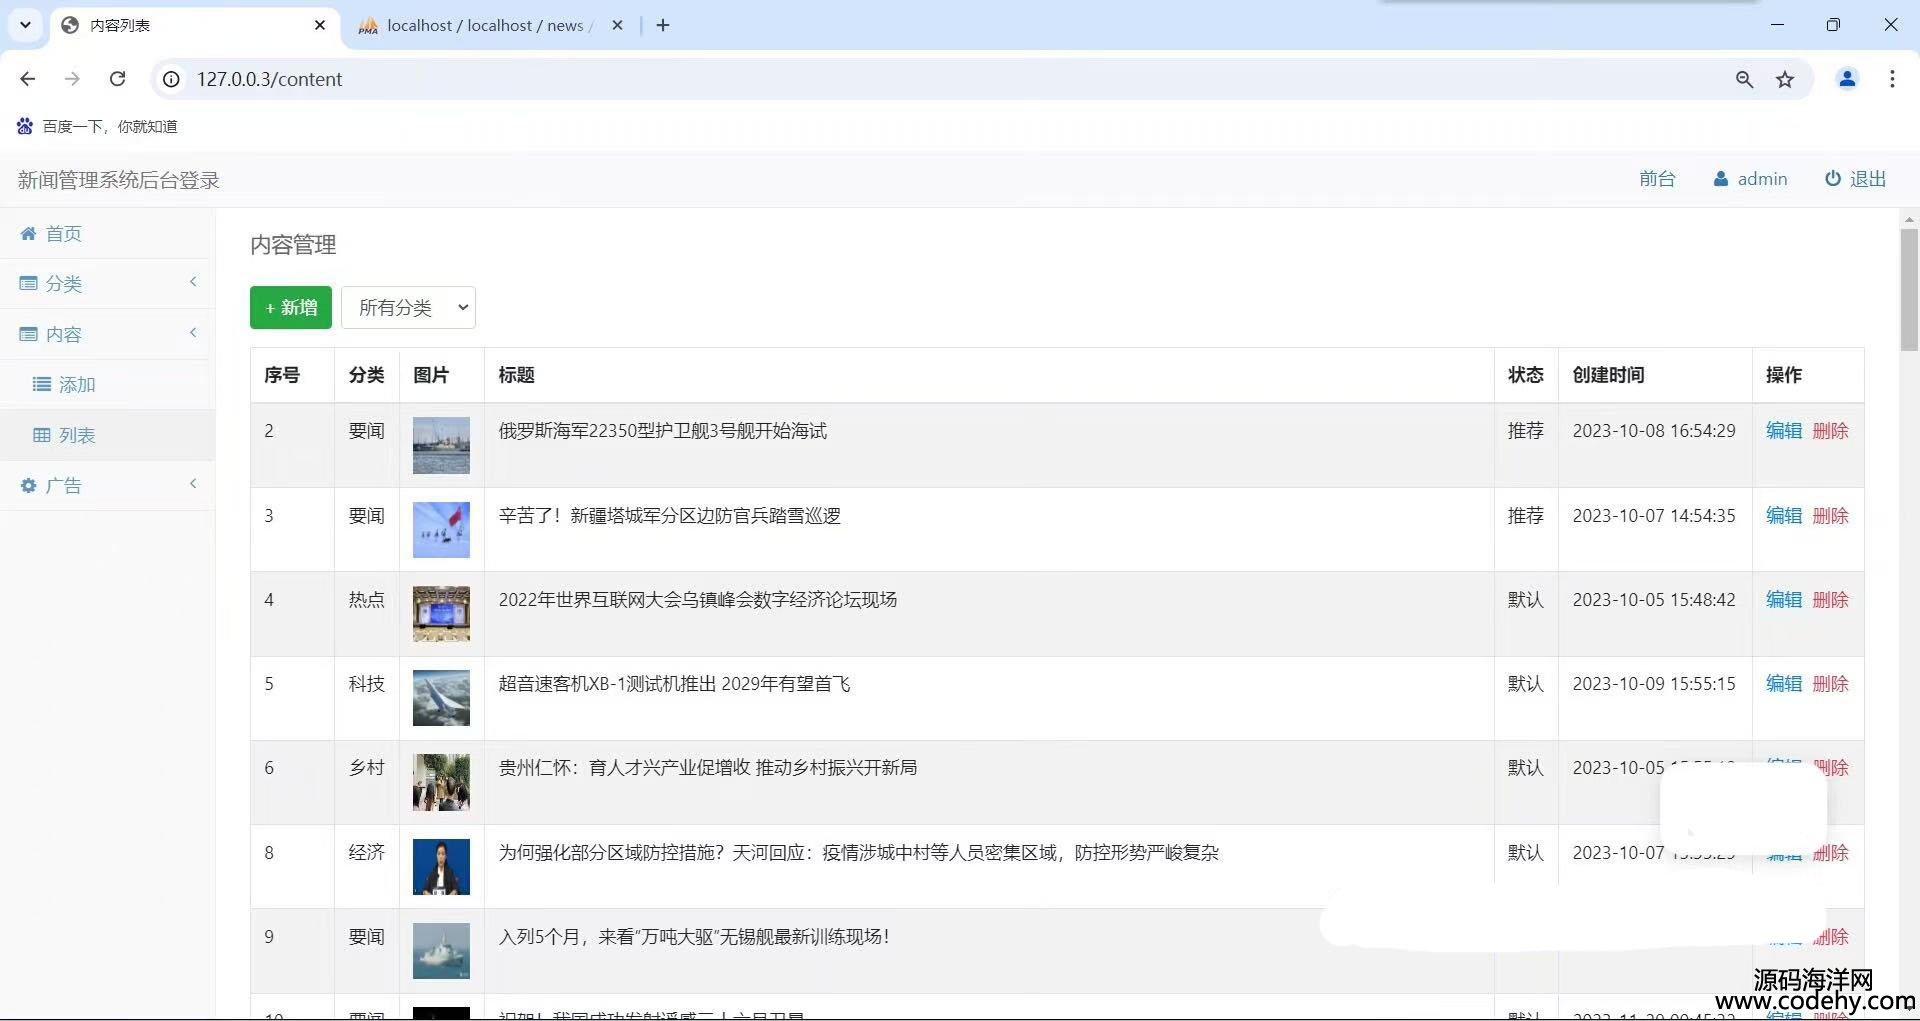Click 退出 to log out
This screenshot has height=1021, width=1920.
[x=1856, y=179]
